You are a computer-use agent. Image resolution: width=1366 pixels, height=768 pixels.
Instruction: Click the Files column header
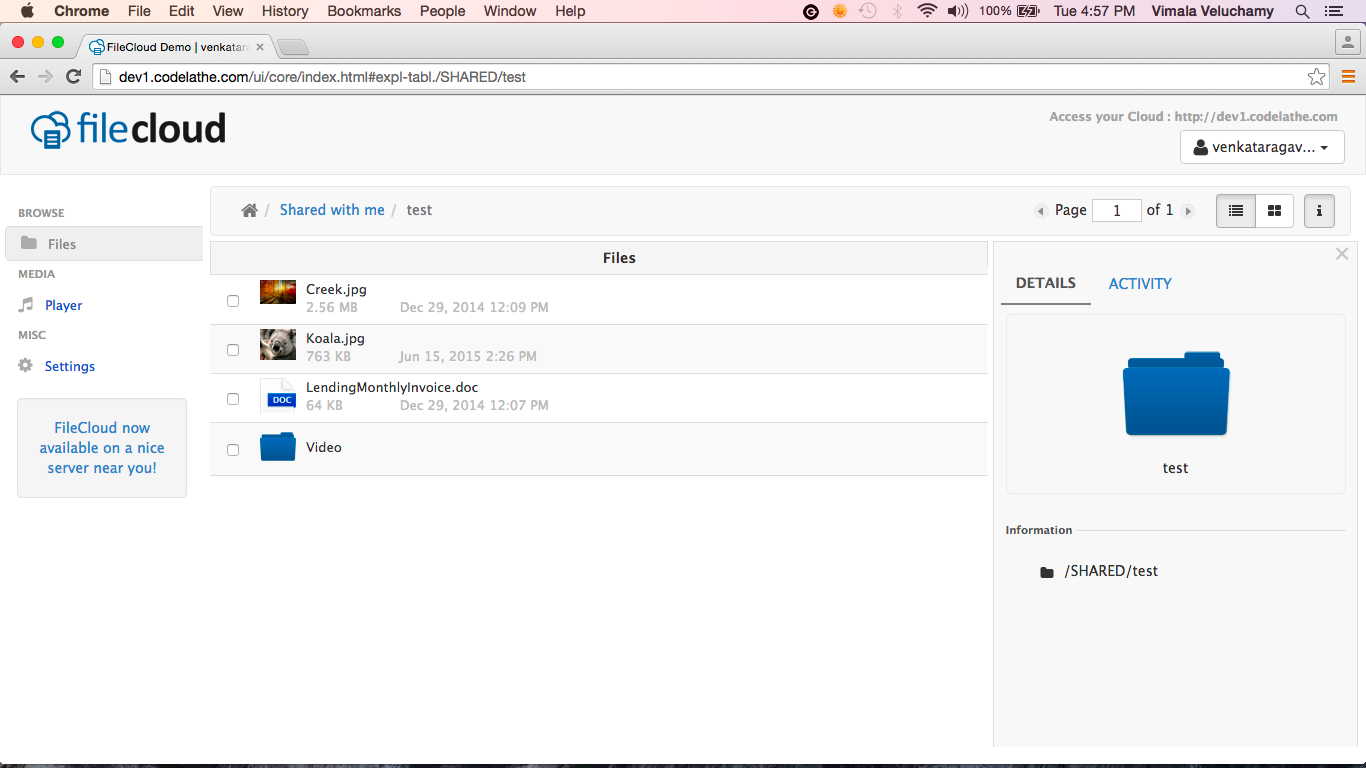[619, 258]
